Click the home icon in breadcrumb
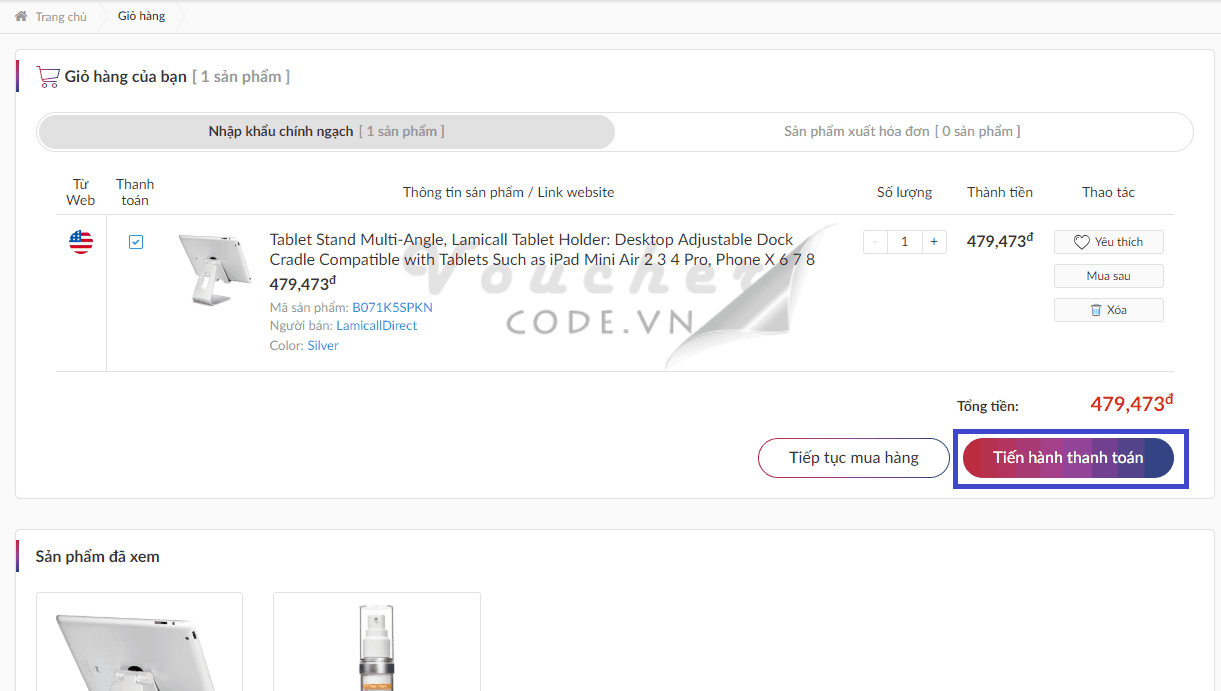Image resolution: width=1221 pixels, height=691 pixels. coord(21,16)
